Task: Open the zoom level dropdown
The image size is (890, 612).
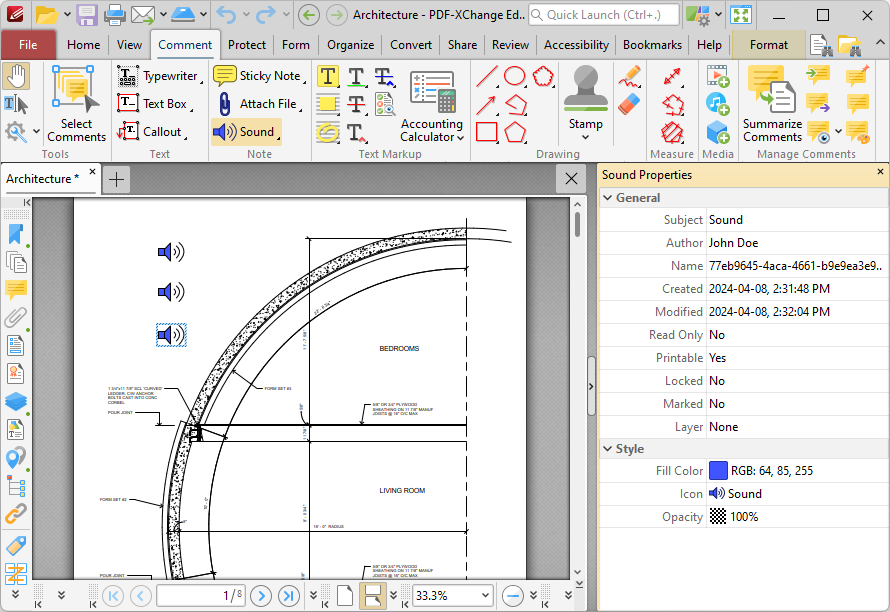Action: pyautogui.click(x=485, y=595)
